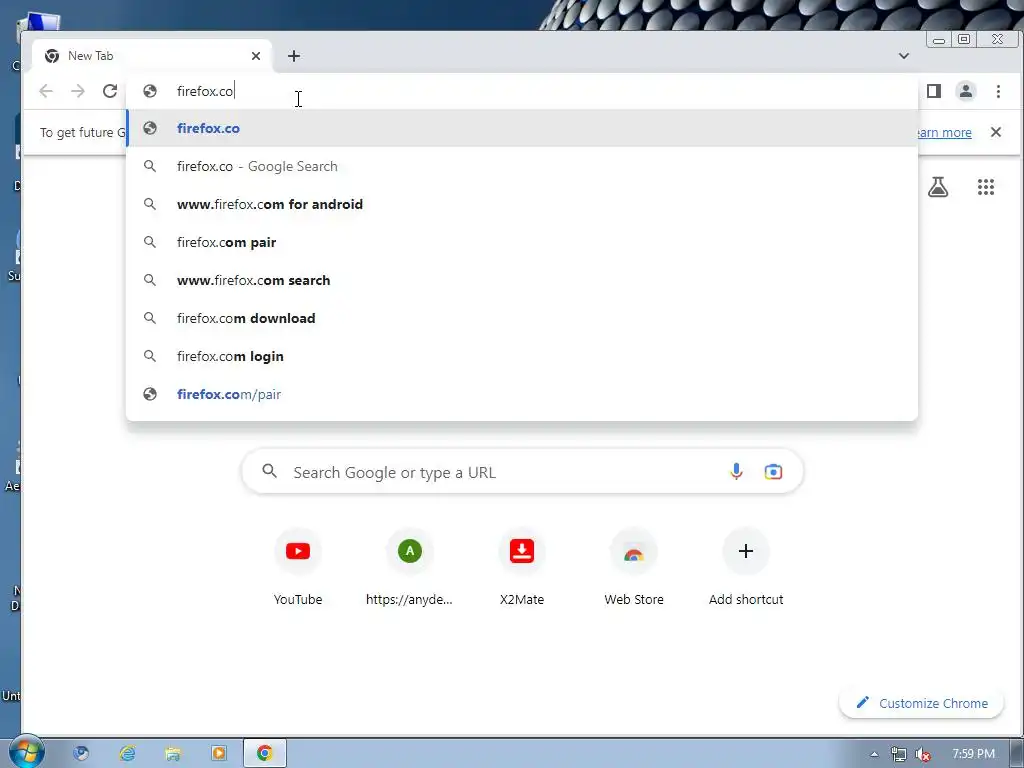This screenshot has width=1024, height=768.
Task: Open the X2Mate shortcut
Action: pos(522,567)
